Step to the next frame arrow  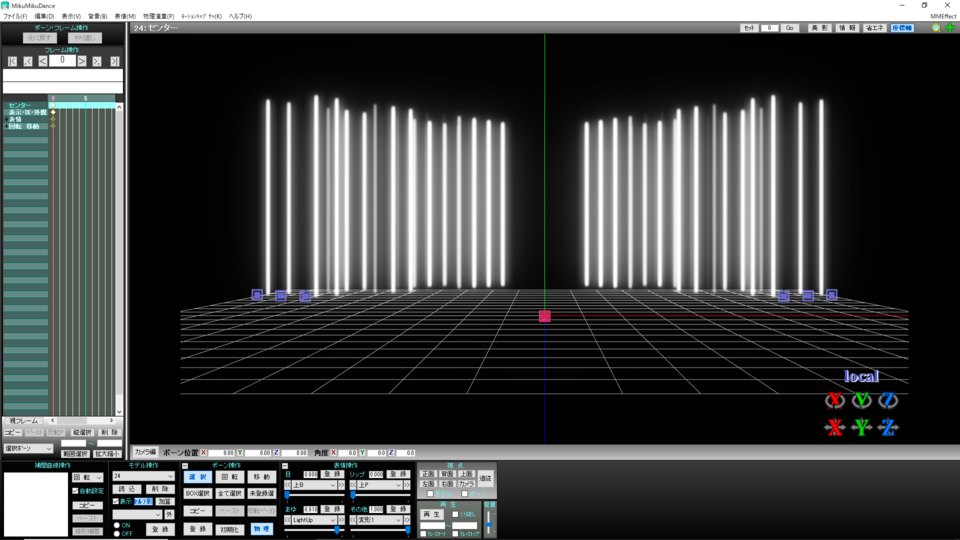pos(81,61)
